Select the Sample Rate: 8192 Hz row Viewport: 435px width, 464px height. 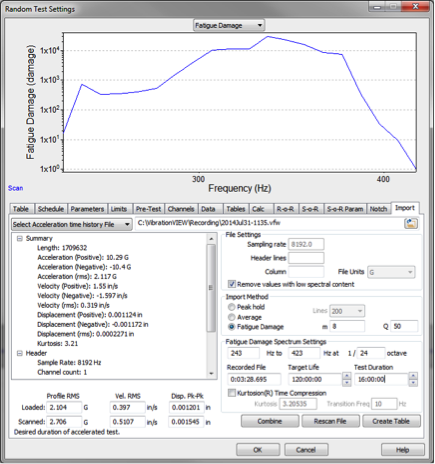pyautogui.click(x=69, y=363)
